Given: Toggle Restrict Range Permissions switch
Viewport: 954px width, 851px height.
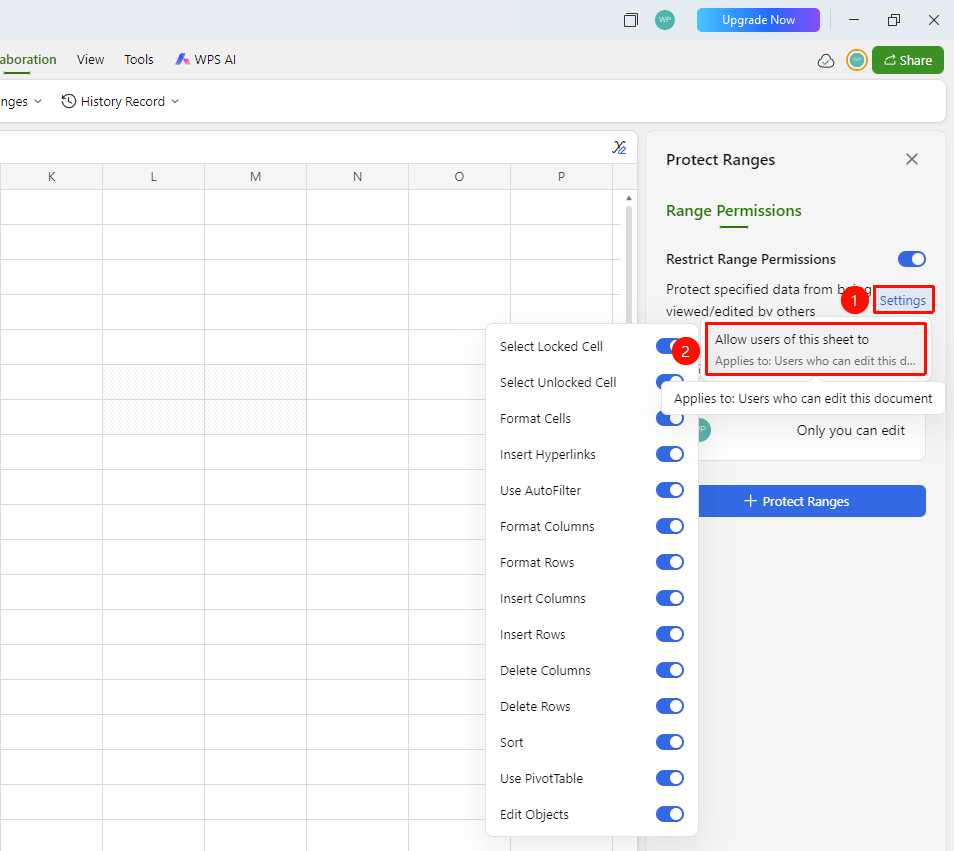Looking at the screenshot, I should pyautogui.click(x=911, y=259).
